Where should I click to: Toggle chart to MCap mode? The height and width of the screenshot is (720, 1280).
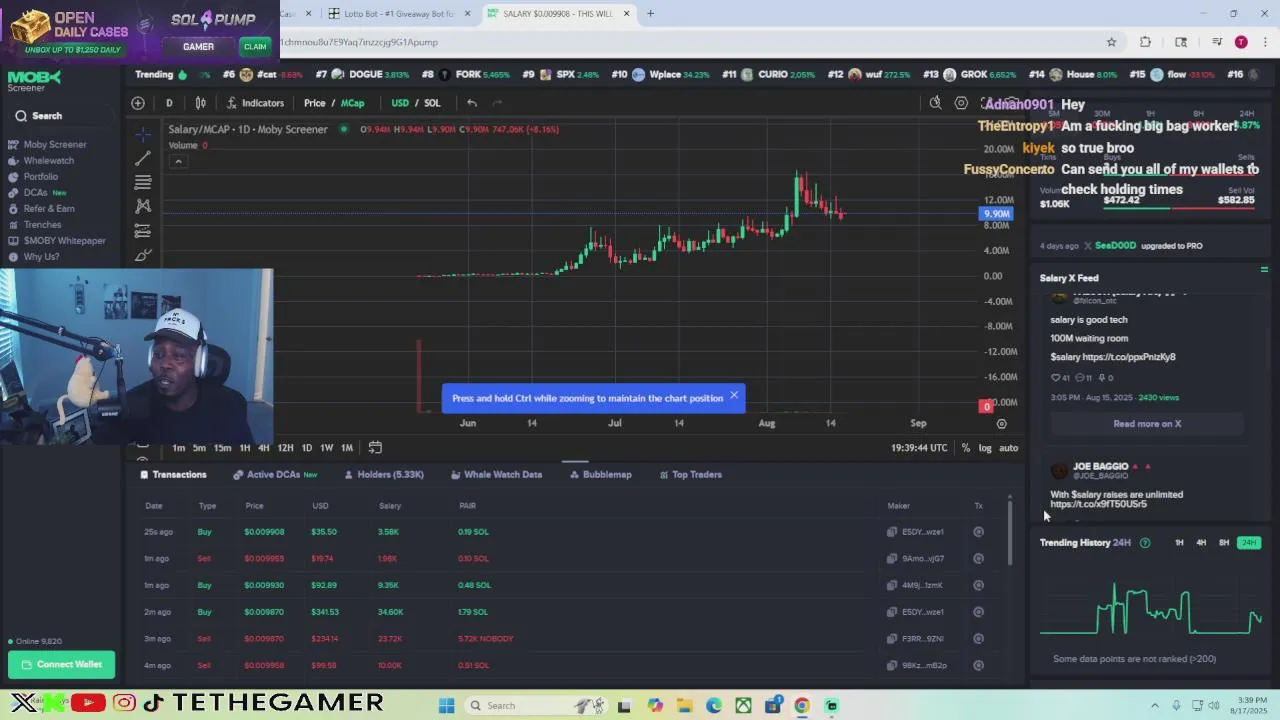(352, 103)
